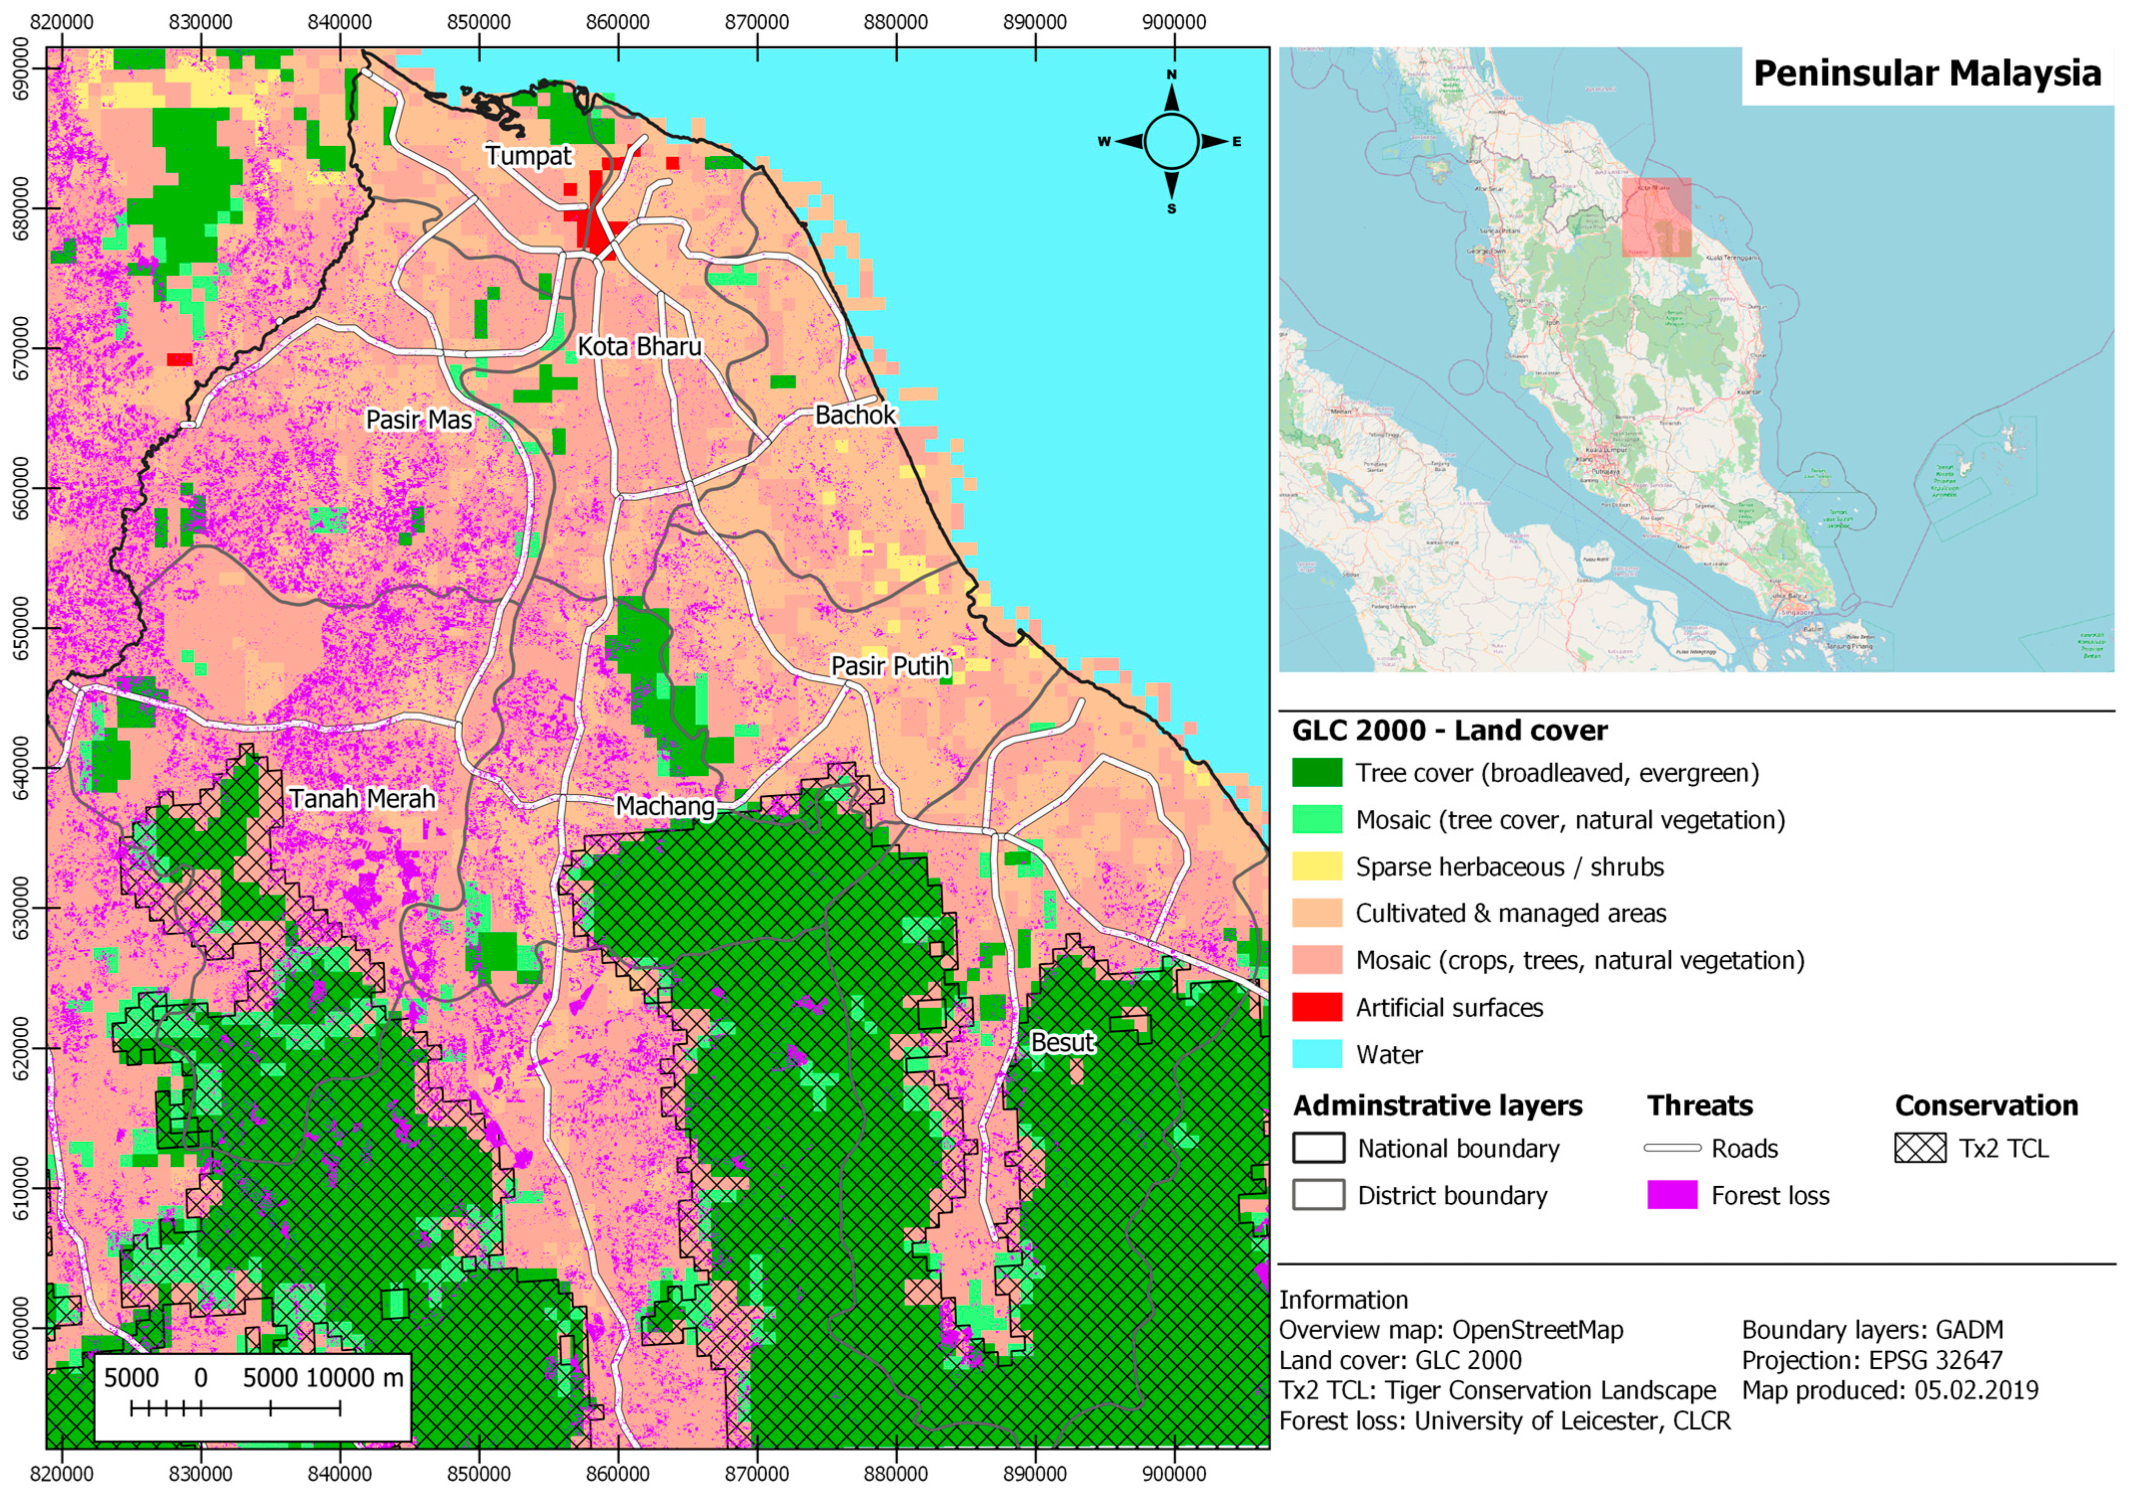Click the magenta Forest loss swatch
2130x1495 pixels.
(x=1672, y=1195)
